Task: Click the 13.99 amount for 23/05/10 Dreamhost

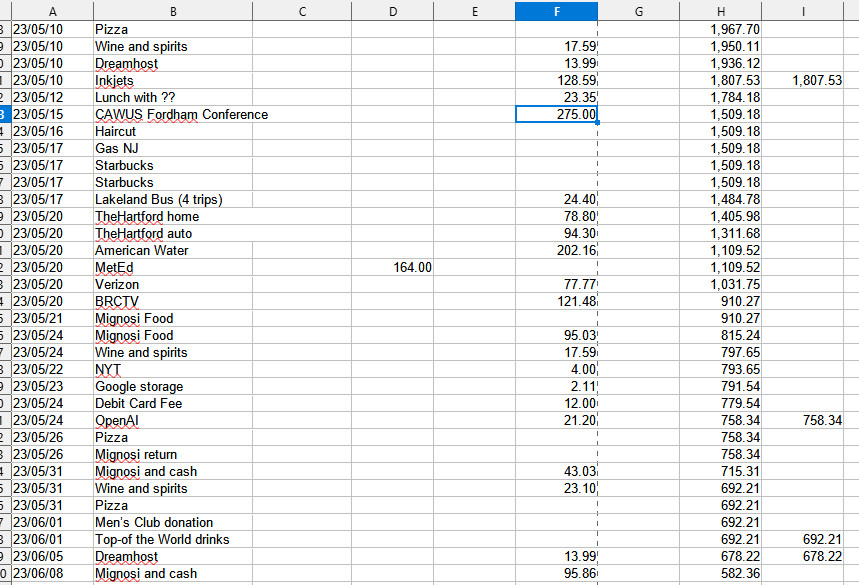Action: [x=557, y=63]
